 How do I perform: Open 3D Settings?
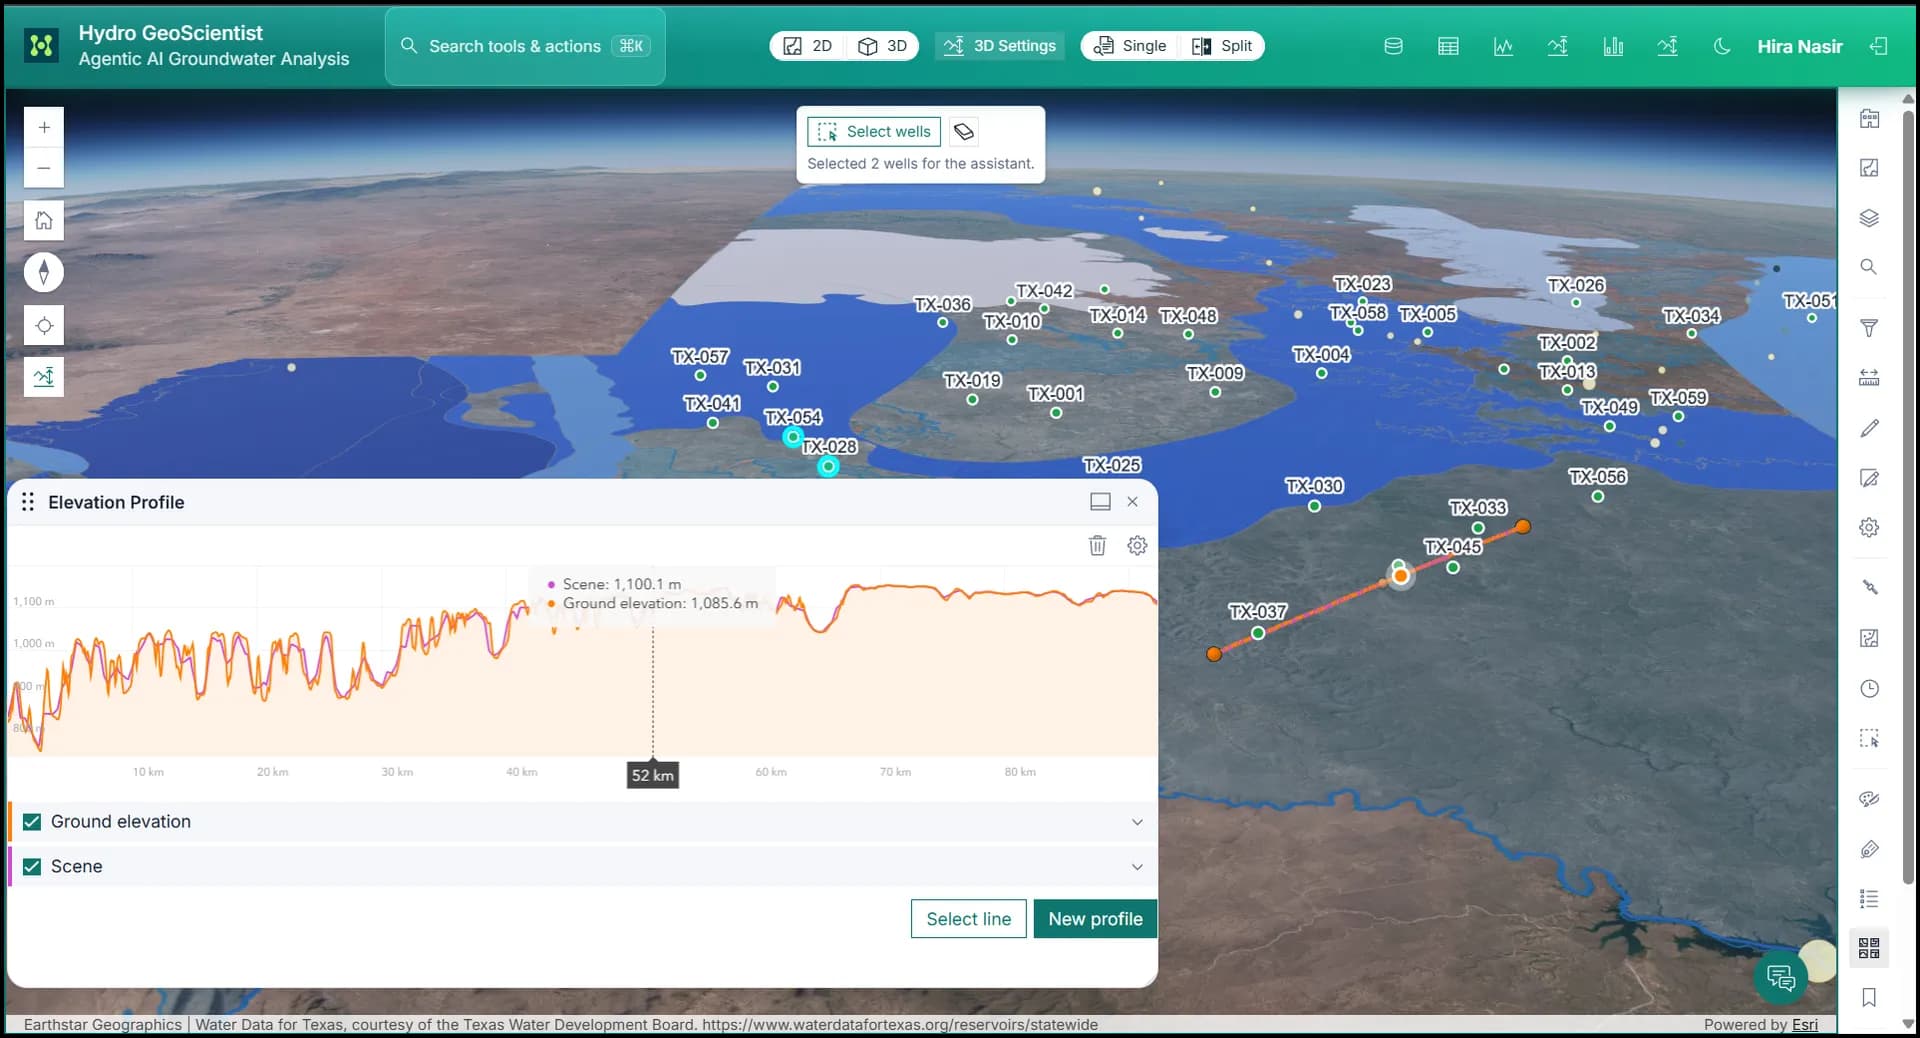tap(1000, 46)
